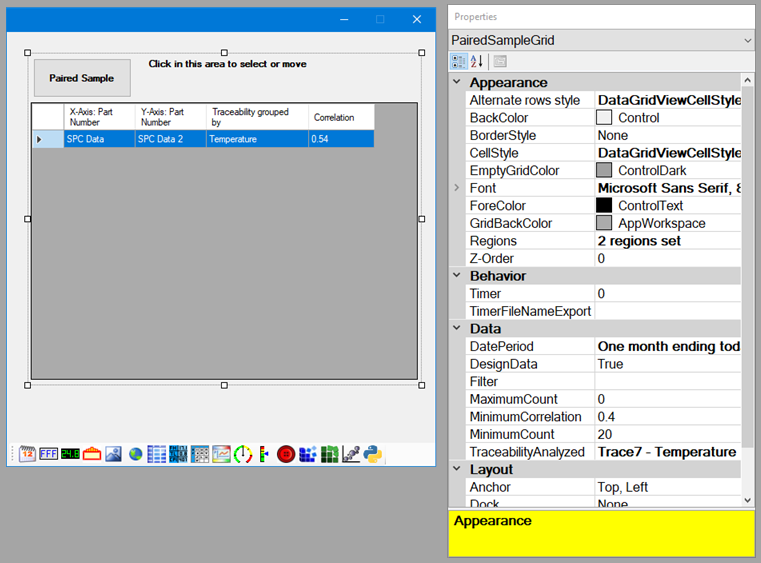The image size is (761, 563).
Task: Select the DesignData property row
Action: (x=530, y=364)
